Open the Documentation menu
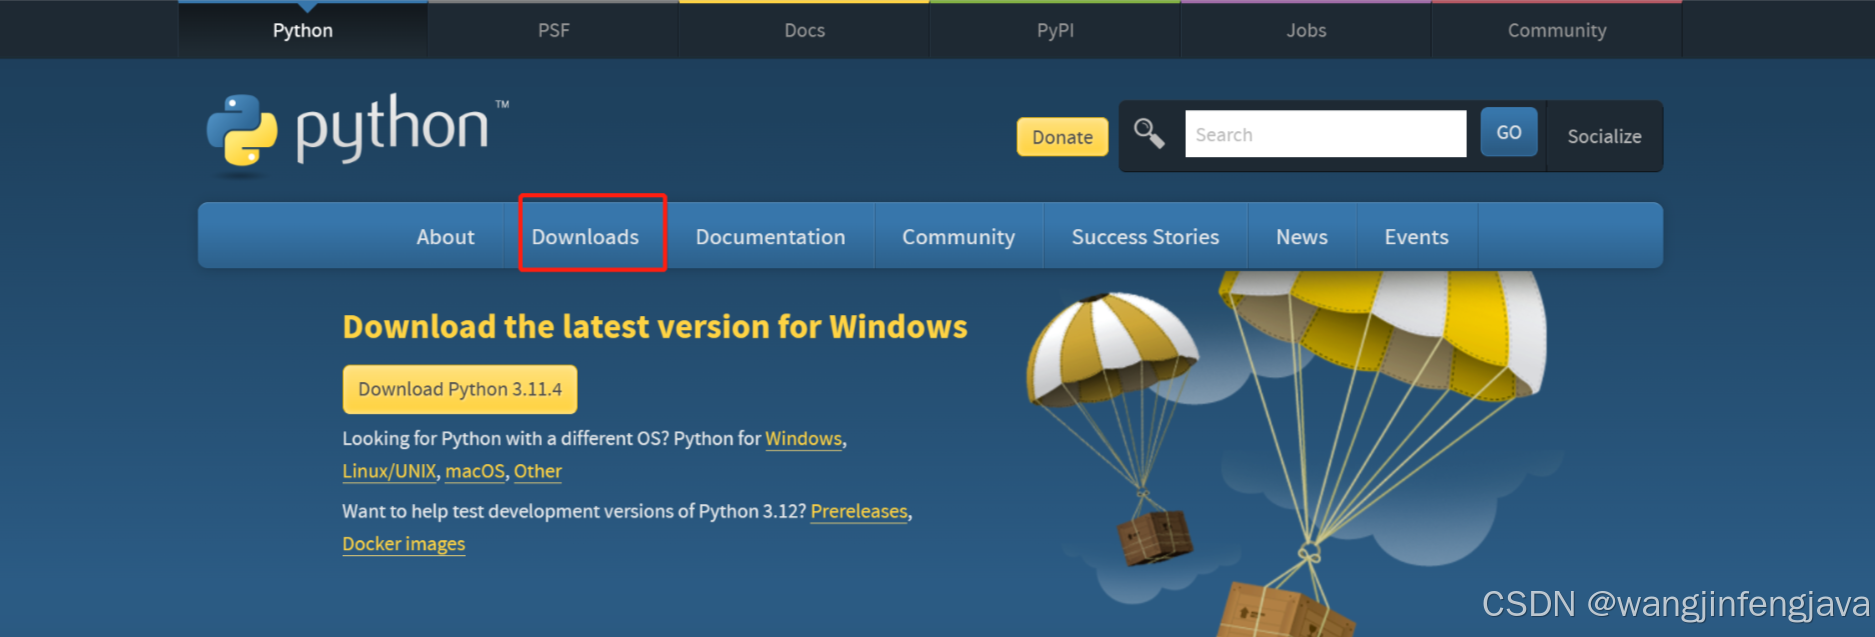1875x637 pixels. (770, 237)
